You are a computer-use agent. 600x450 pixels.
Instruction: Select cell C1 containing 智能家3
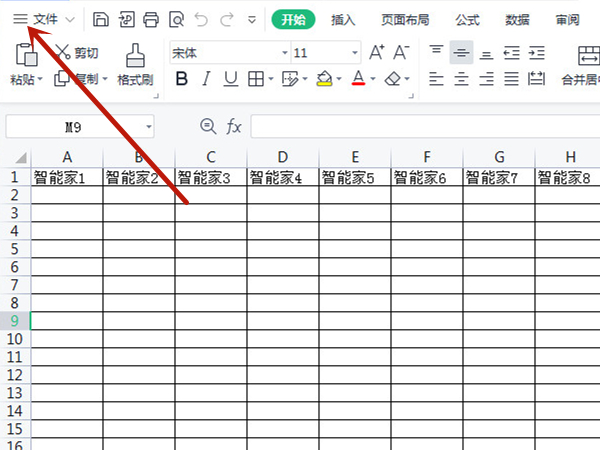[x=211, y=177]
